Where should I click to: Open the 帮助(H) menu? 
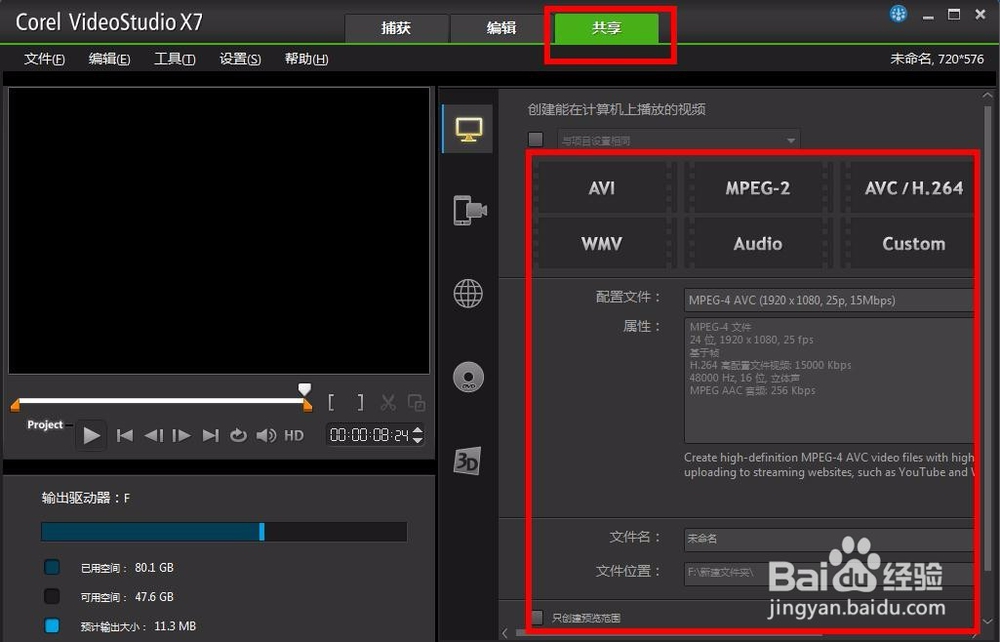point(306,59)
